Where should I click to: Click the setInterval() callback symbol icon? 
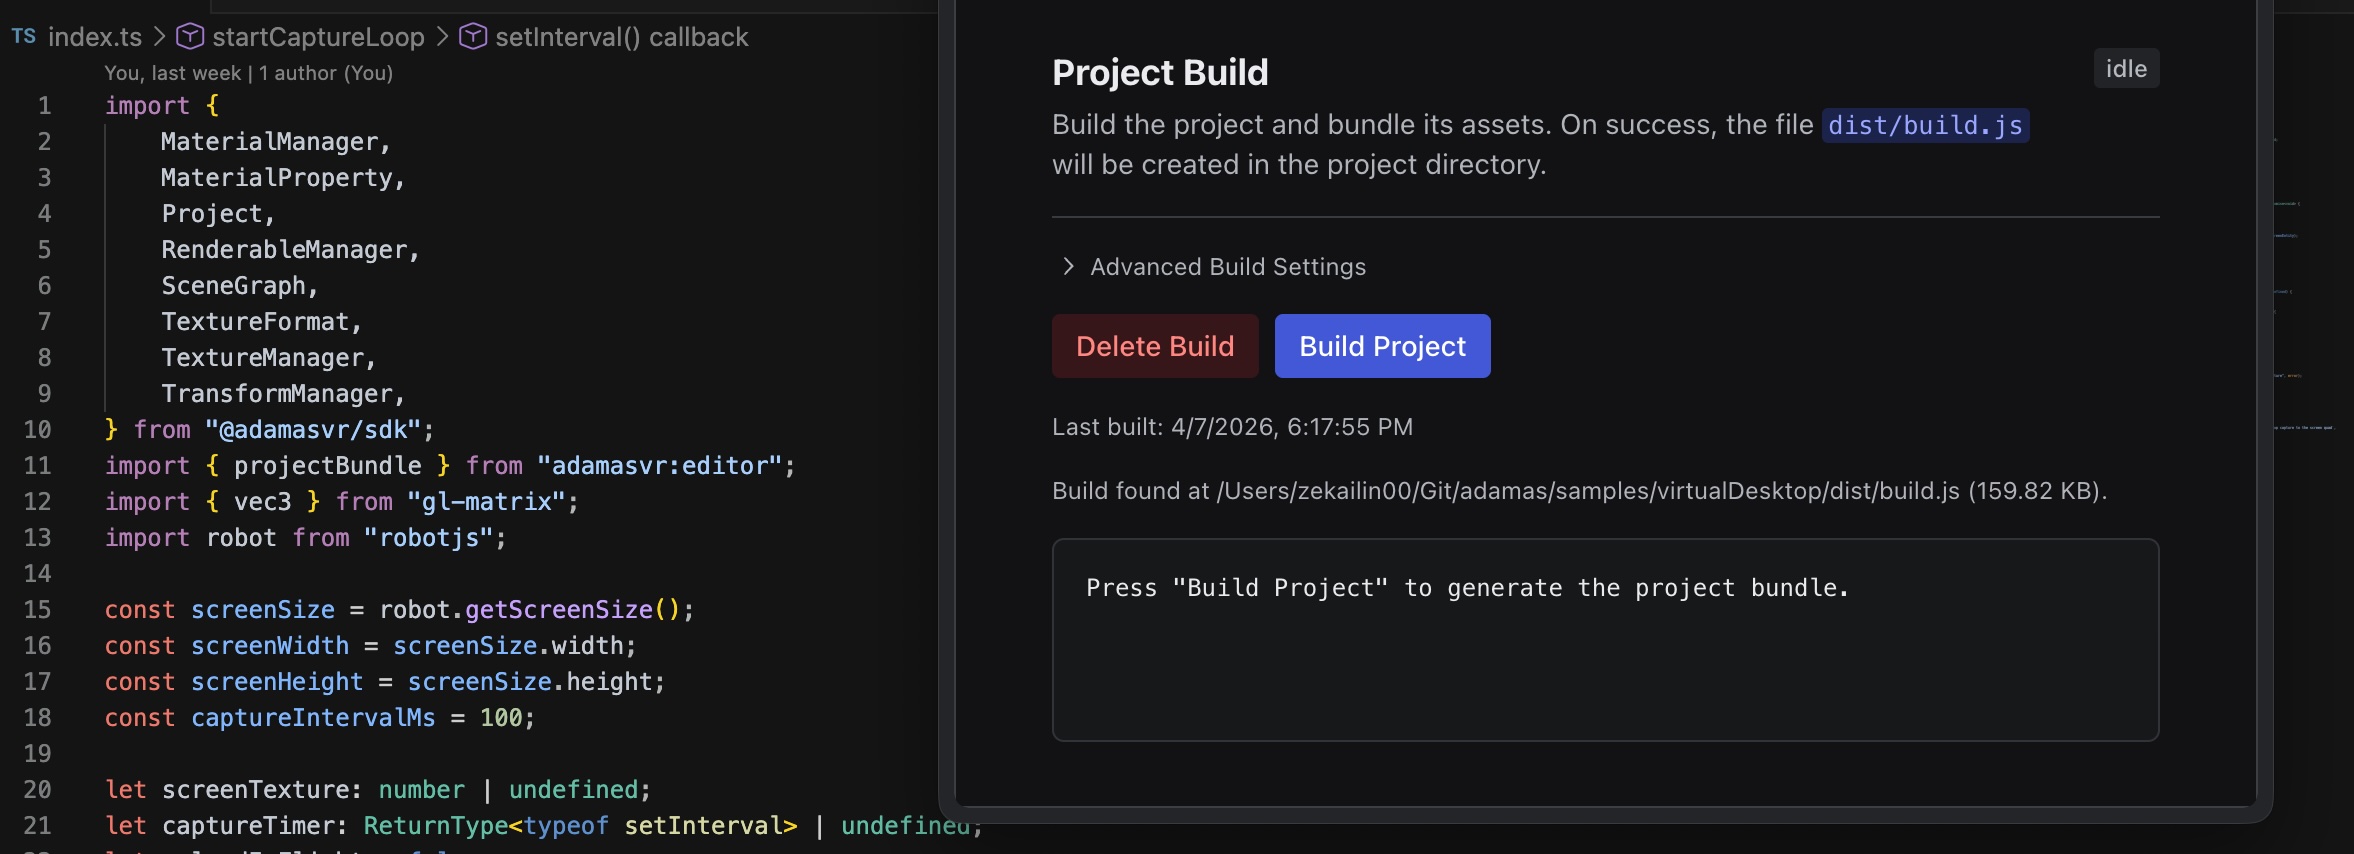point(472,37)
